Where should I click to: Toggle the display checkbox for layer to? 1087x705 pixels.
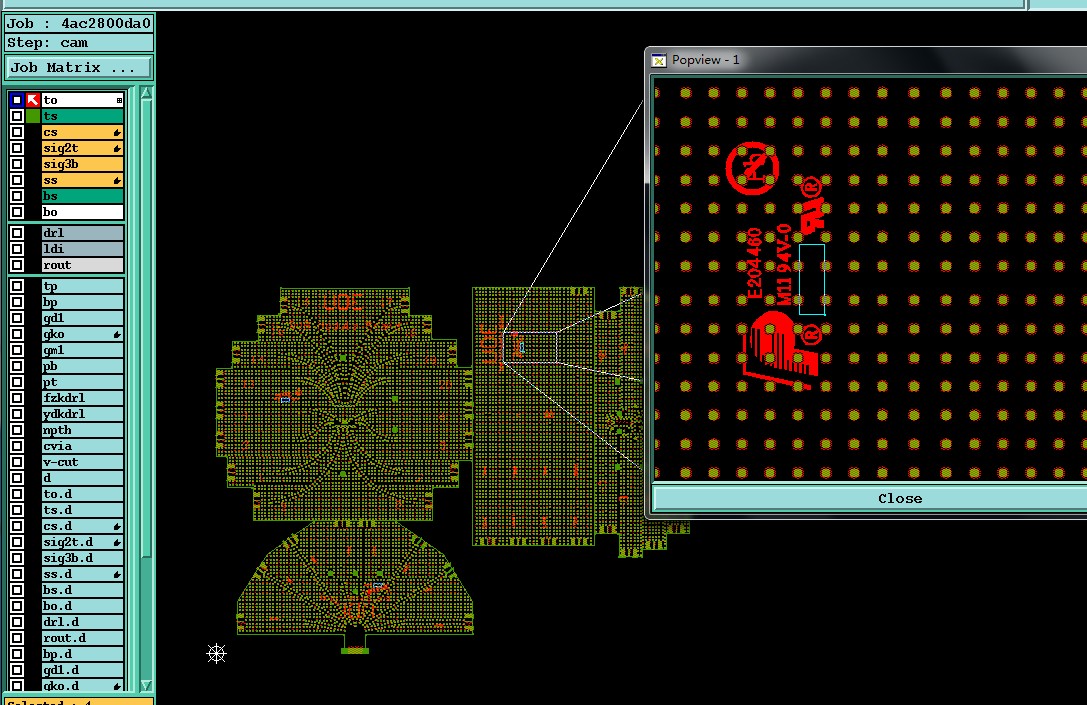(x=17, y=100)
